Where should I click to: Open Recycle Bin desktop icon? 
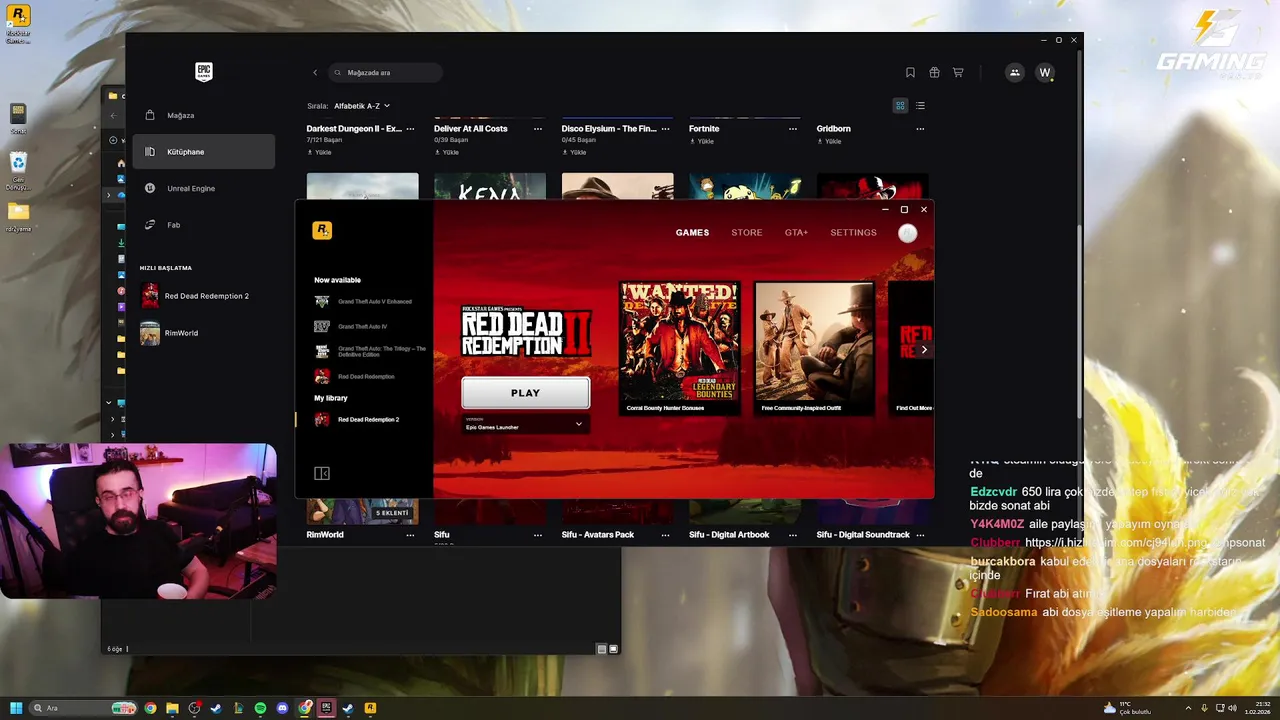[x=18, y=170]
